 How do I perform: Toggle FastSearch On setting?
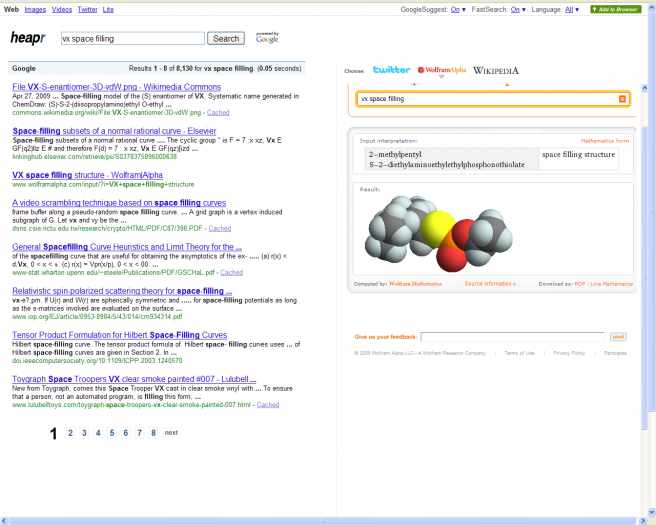pos(515,9)
